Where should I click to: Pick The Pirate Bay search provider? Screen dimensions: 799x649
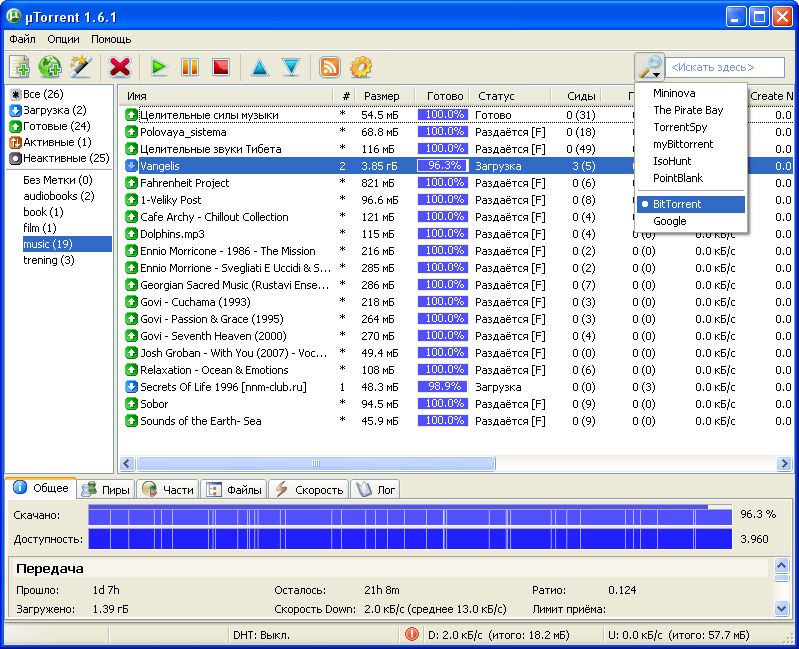pyautogui.click(x=687, y=110)
